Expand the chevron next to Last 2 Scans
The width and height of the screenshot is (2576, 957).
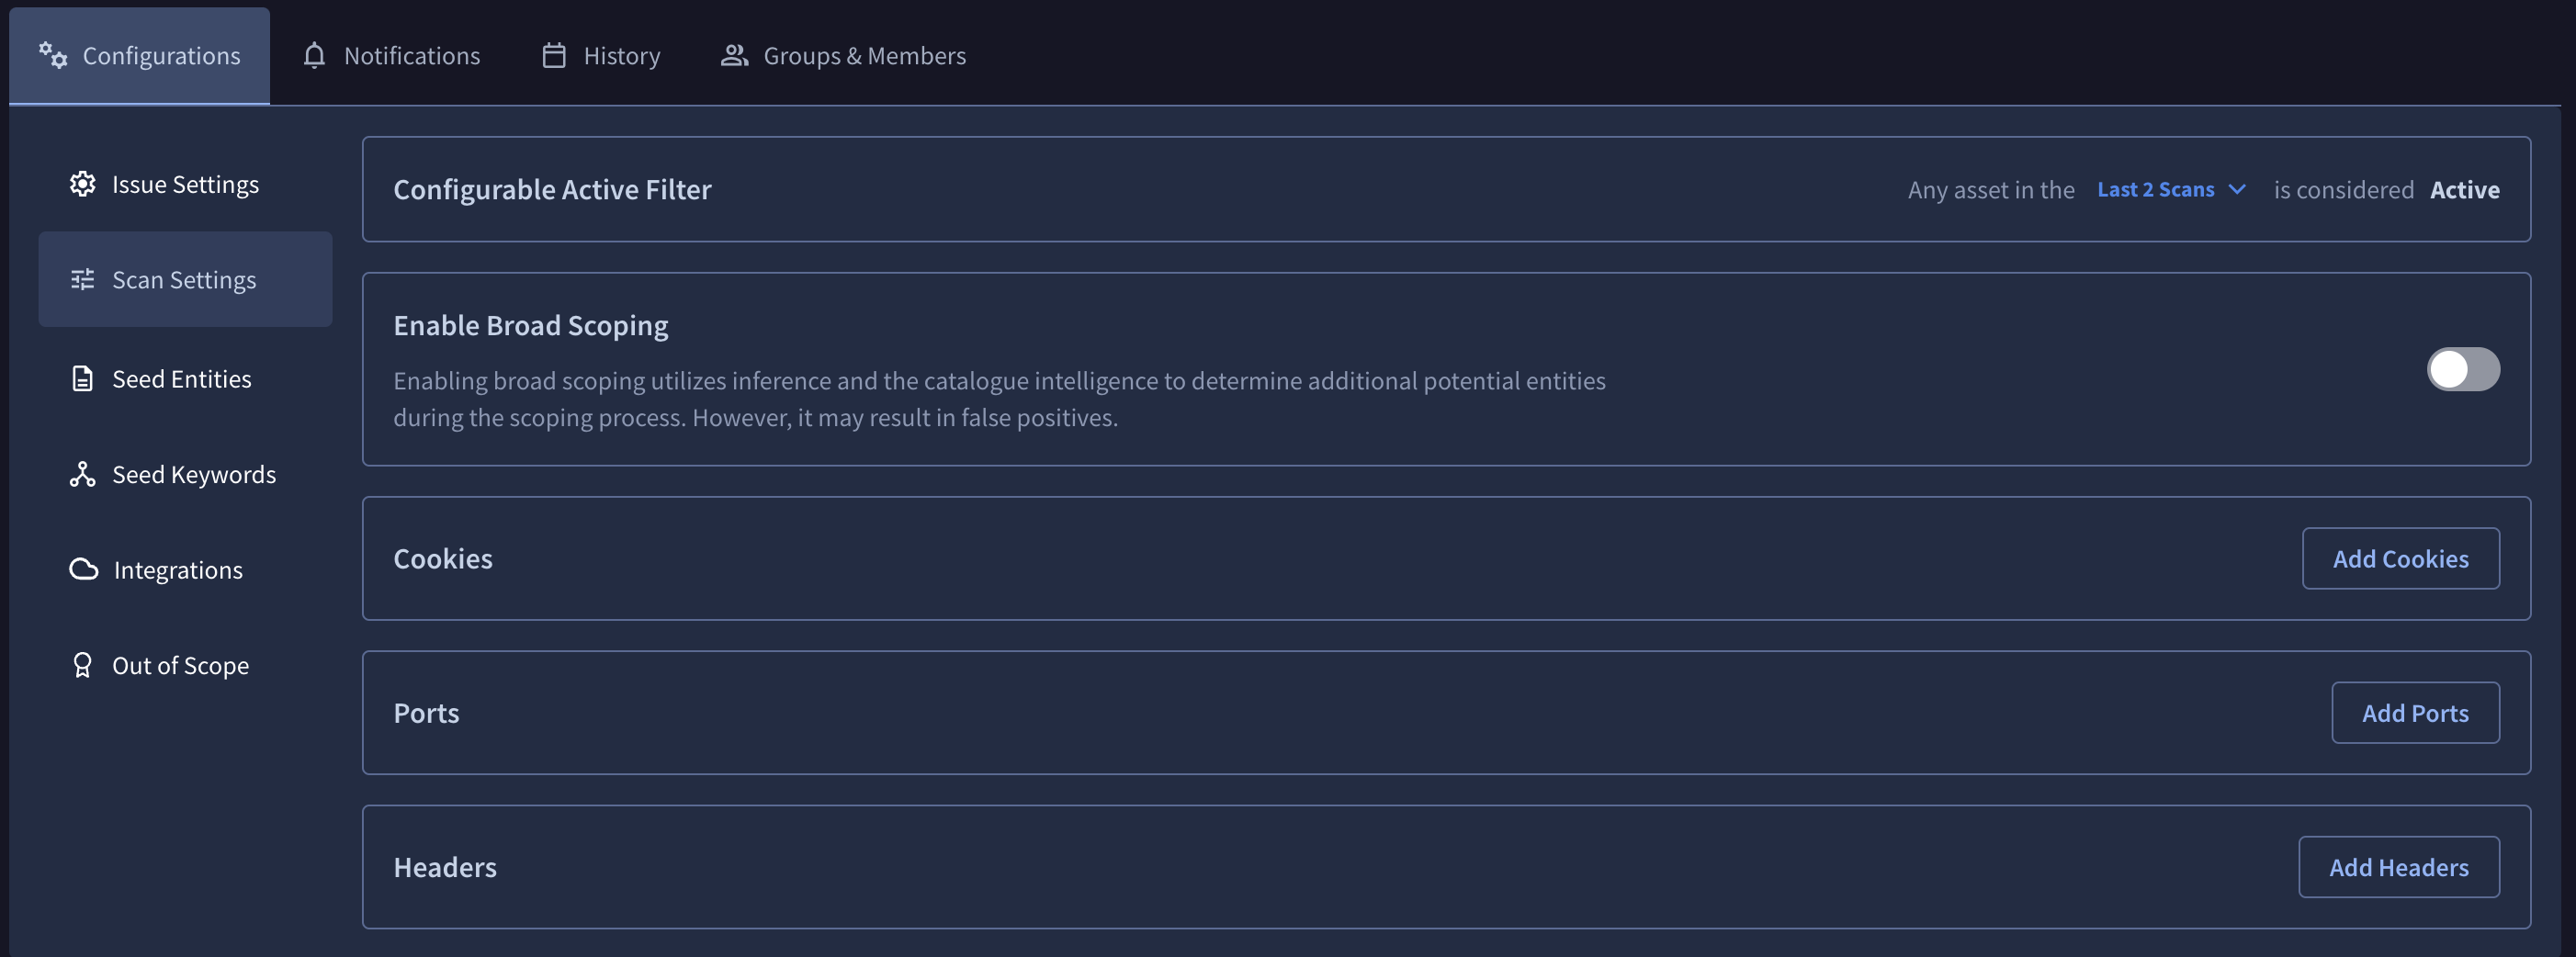point(2238,190)
